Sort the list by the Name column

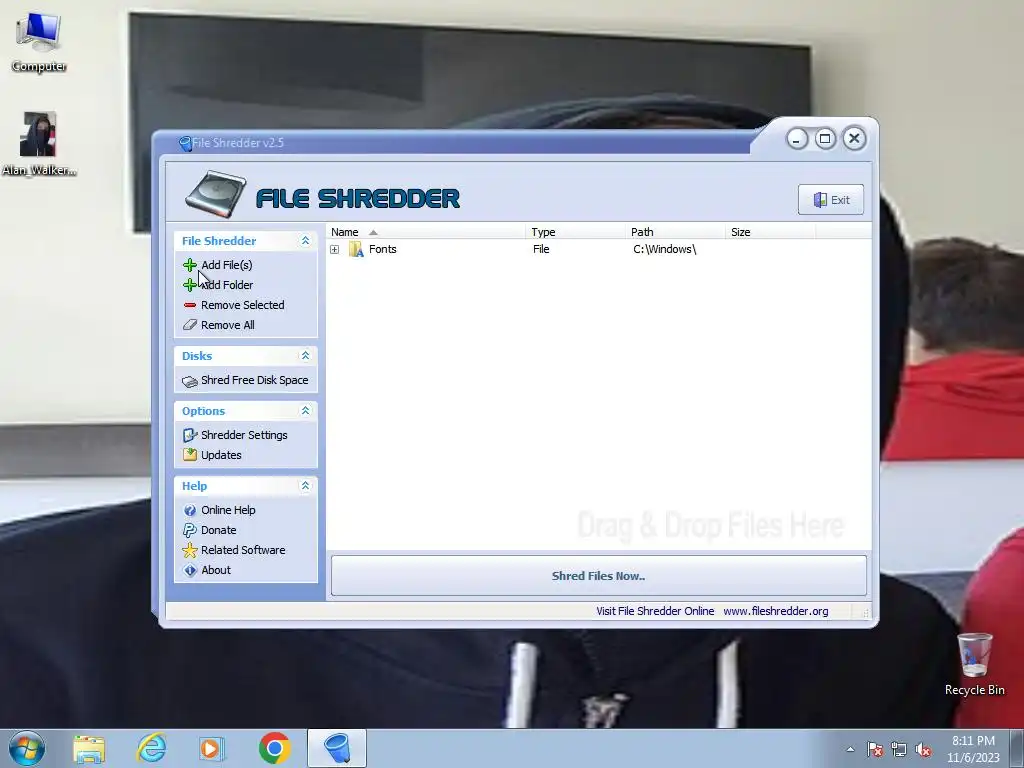[x=426, y=232]
